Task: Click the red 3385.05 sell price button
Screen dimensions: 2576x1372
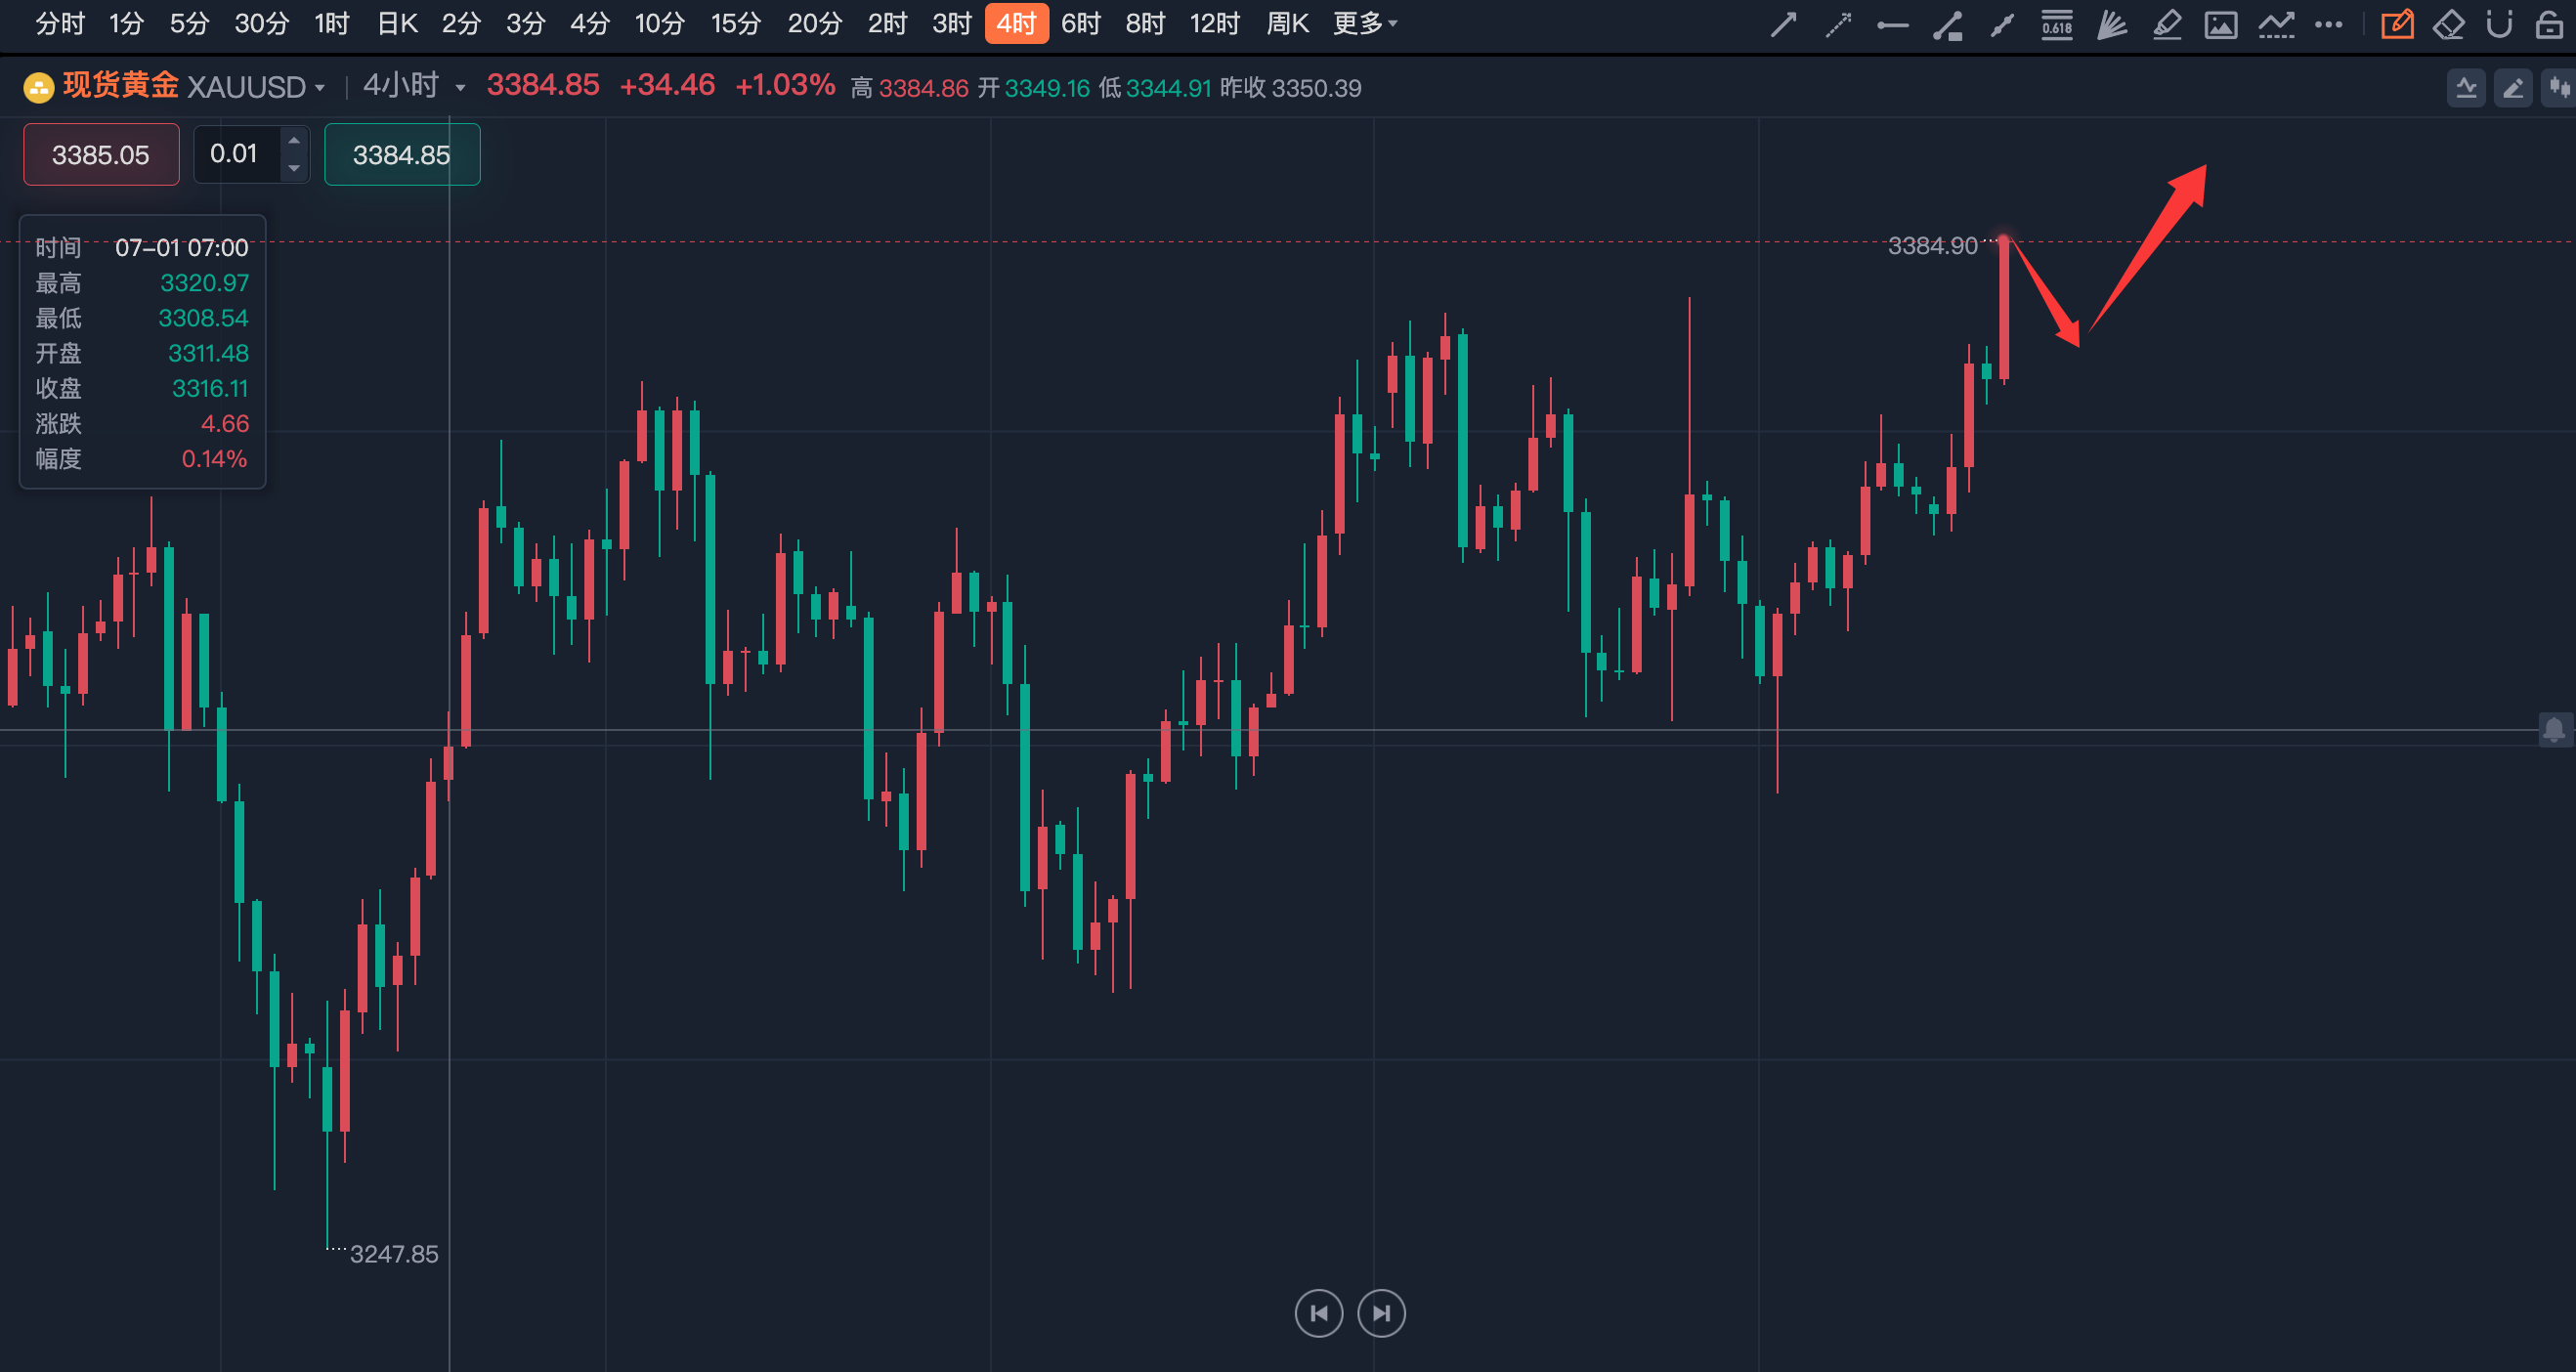Action: click(101, 155)
